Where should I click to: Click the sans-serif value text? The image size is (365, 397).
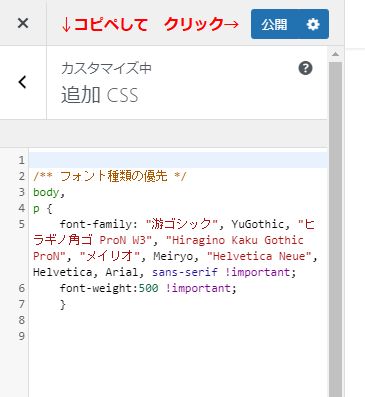[x=185, y=272]
